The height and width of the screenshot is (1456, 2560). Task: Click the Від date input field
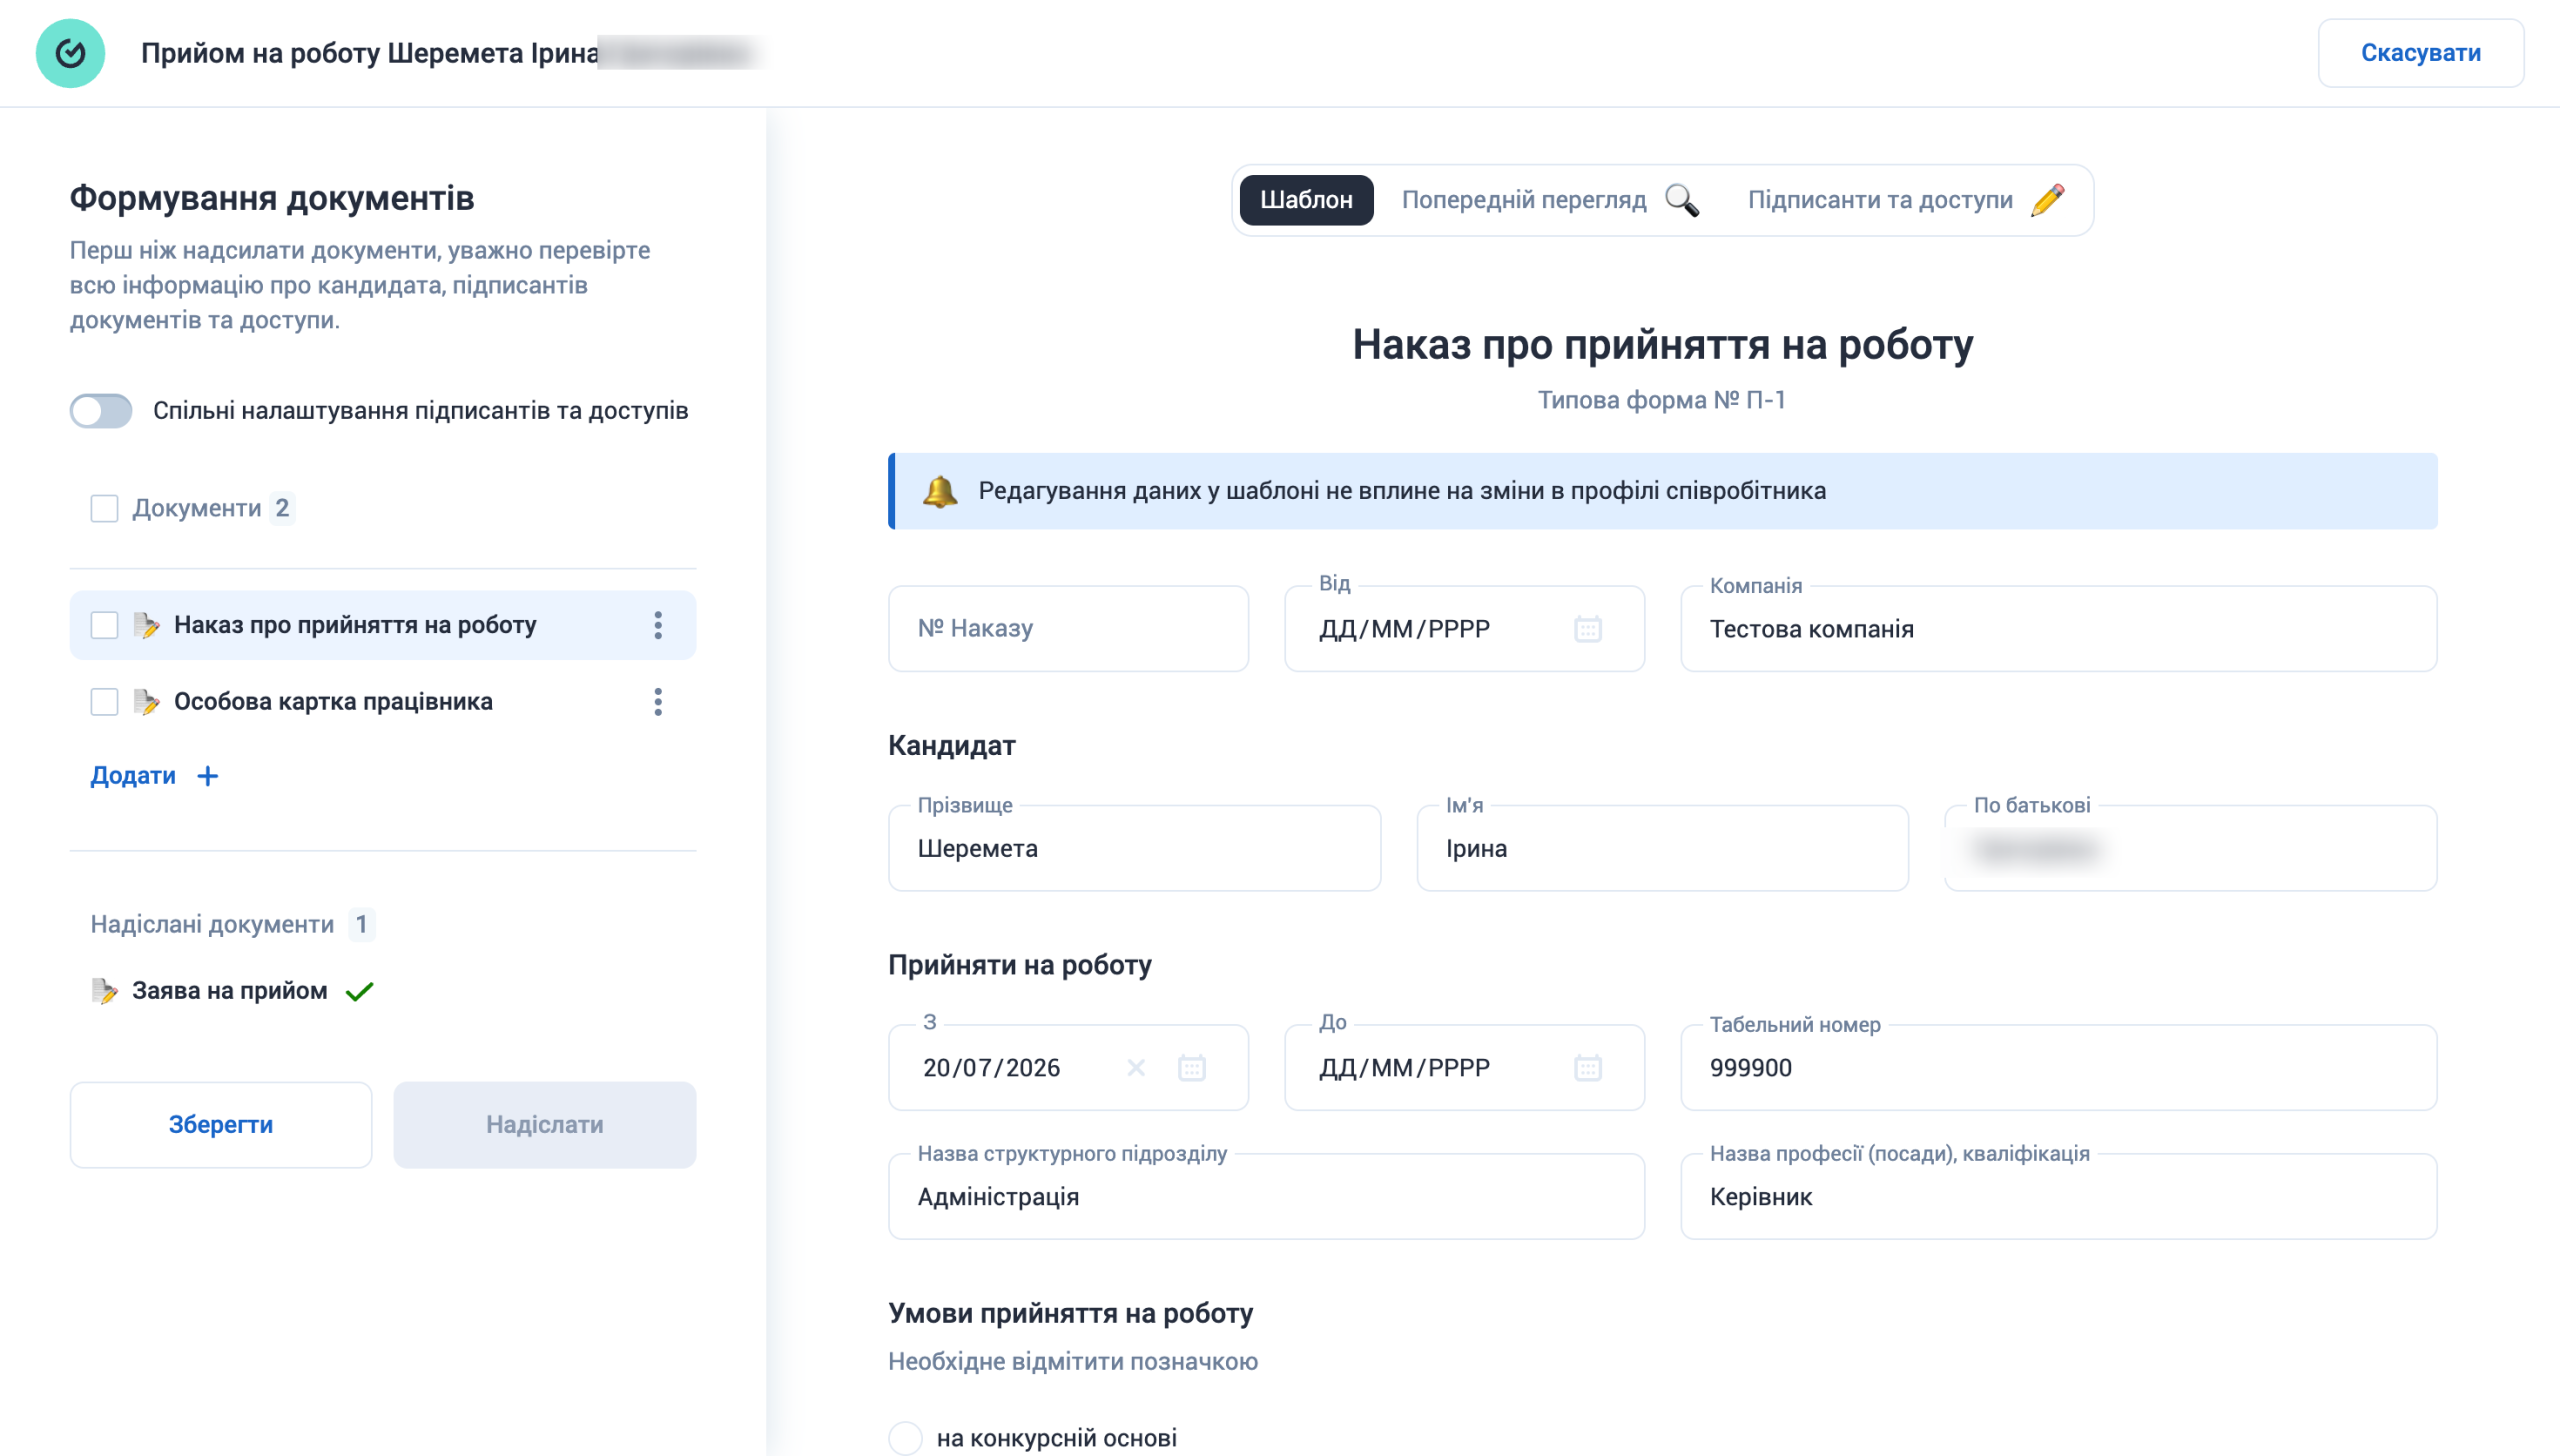click(x=1464, y=629)
